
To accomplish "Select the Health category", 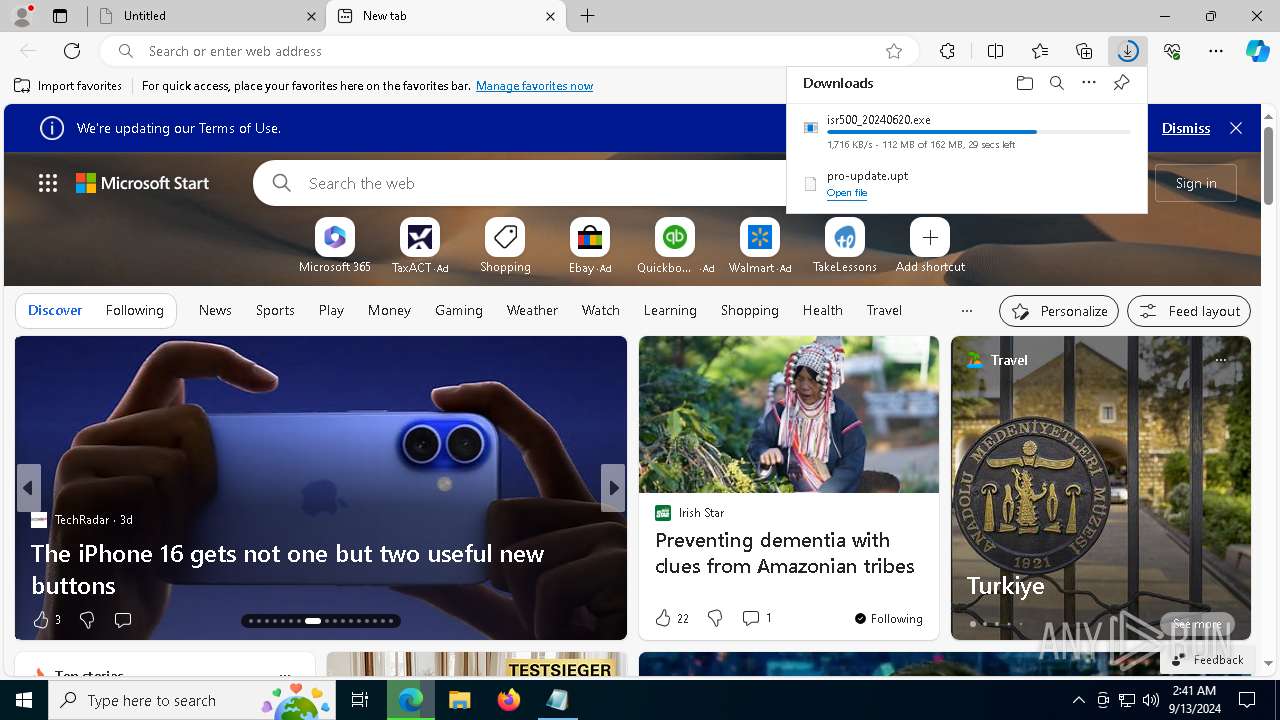I will 823,311.
